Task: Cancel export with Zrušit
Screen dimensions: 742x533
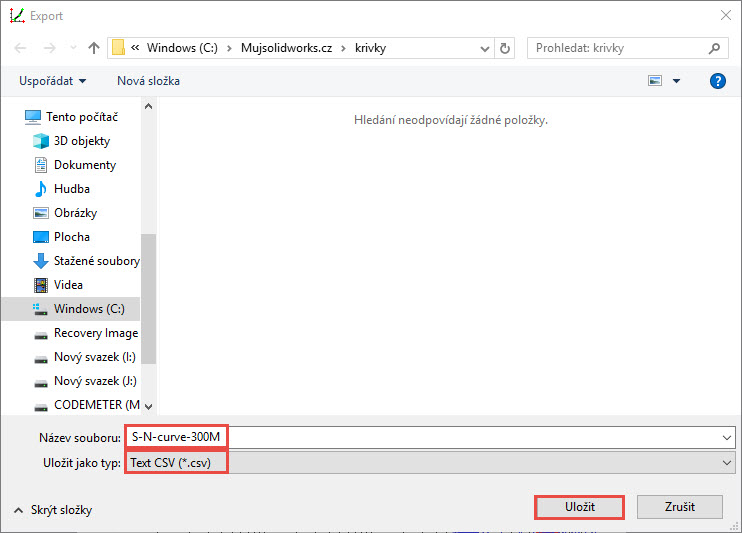Action: click(x=680, y=507)
